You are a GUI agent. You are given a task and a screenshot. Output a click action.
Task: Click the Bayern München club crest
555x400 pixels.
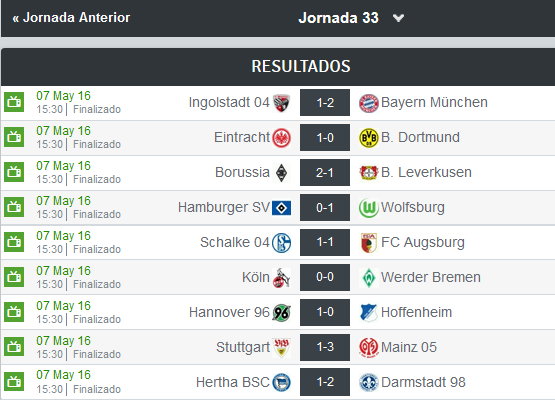(368, 103)
